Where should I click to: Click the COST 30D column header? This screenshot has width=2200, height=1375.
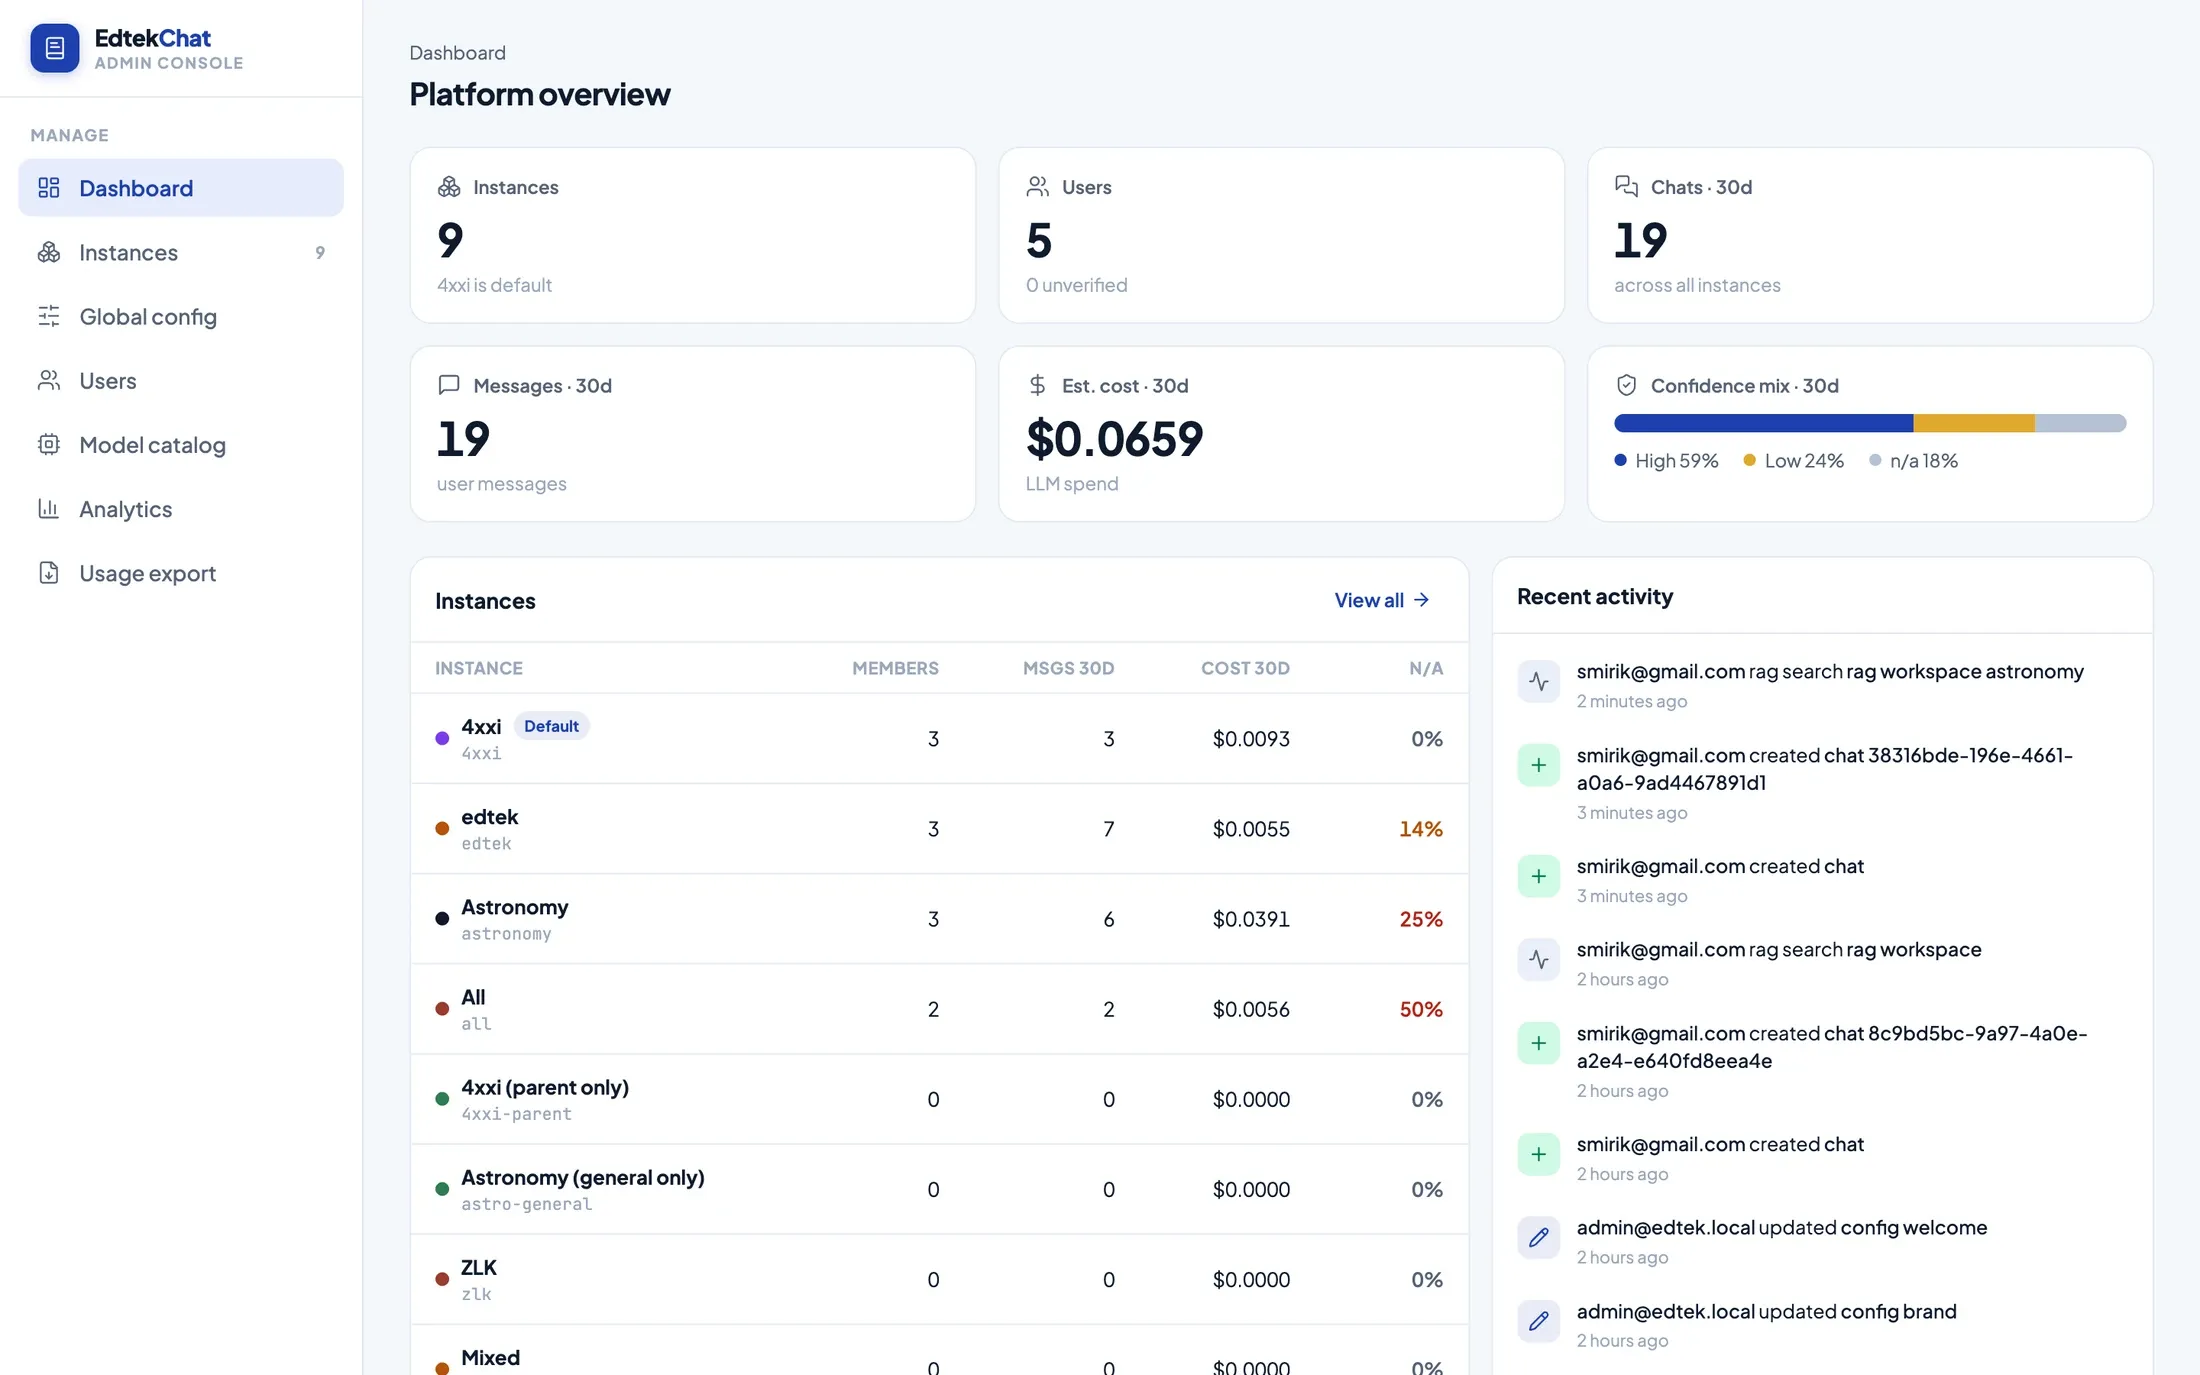(x=1245, y=668)
